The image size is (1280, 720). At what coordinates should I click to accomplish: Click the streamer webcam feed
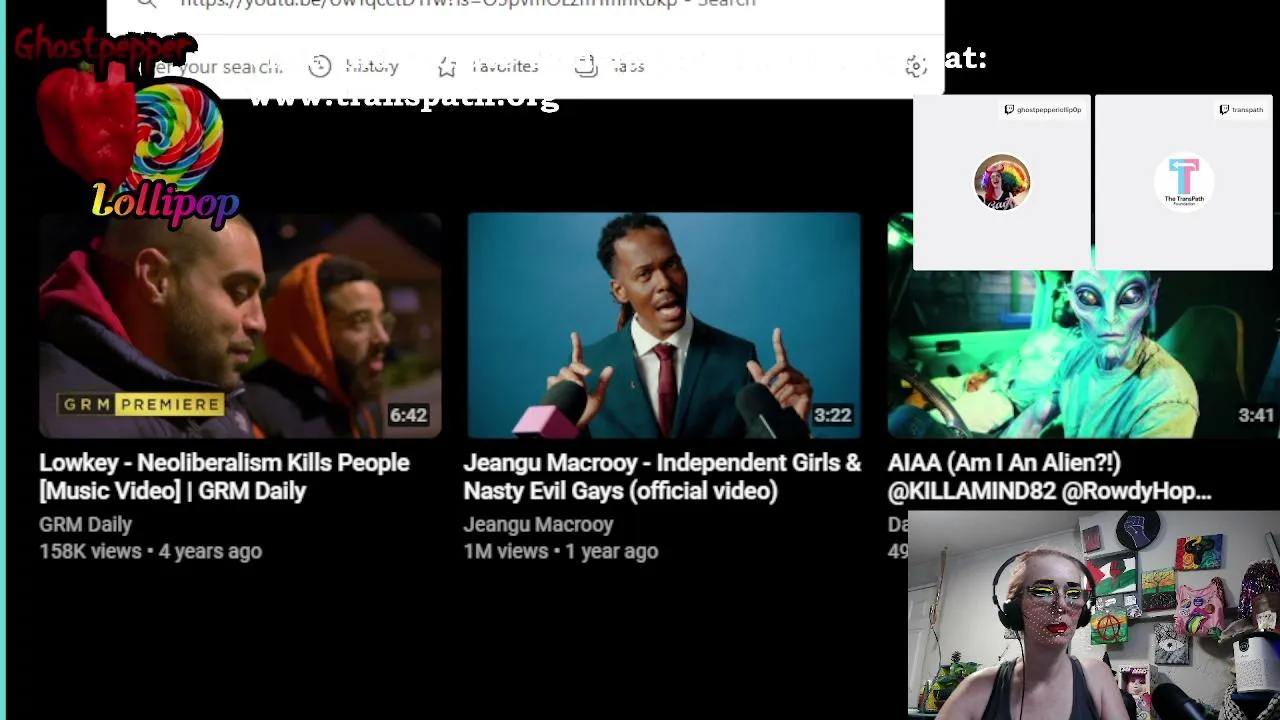point(1094,615)
